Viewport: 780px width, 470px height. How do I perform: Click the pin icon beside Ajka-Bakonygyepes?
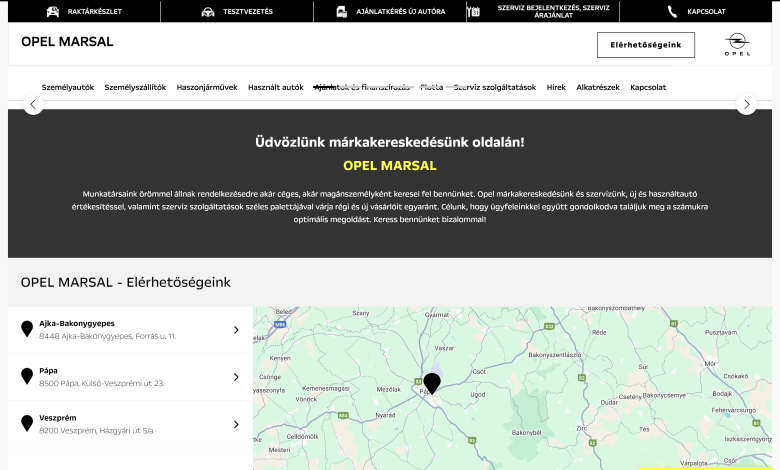pos(27,329)
